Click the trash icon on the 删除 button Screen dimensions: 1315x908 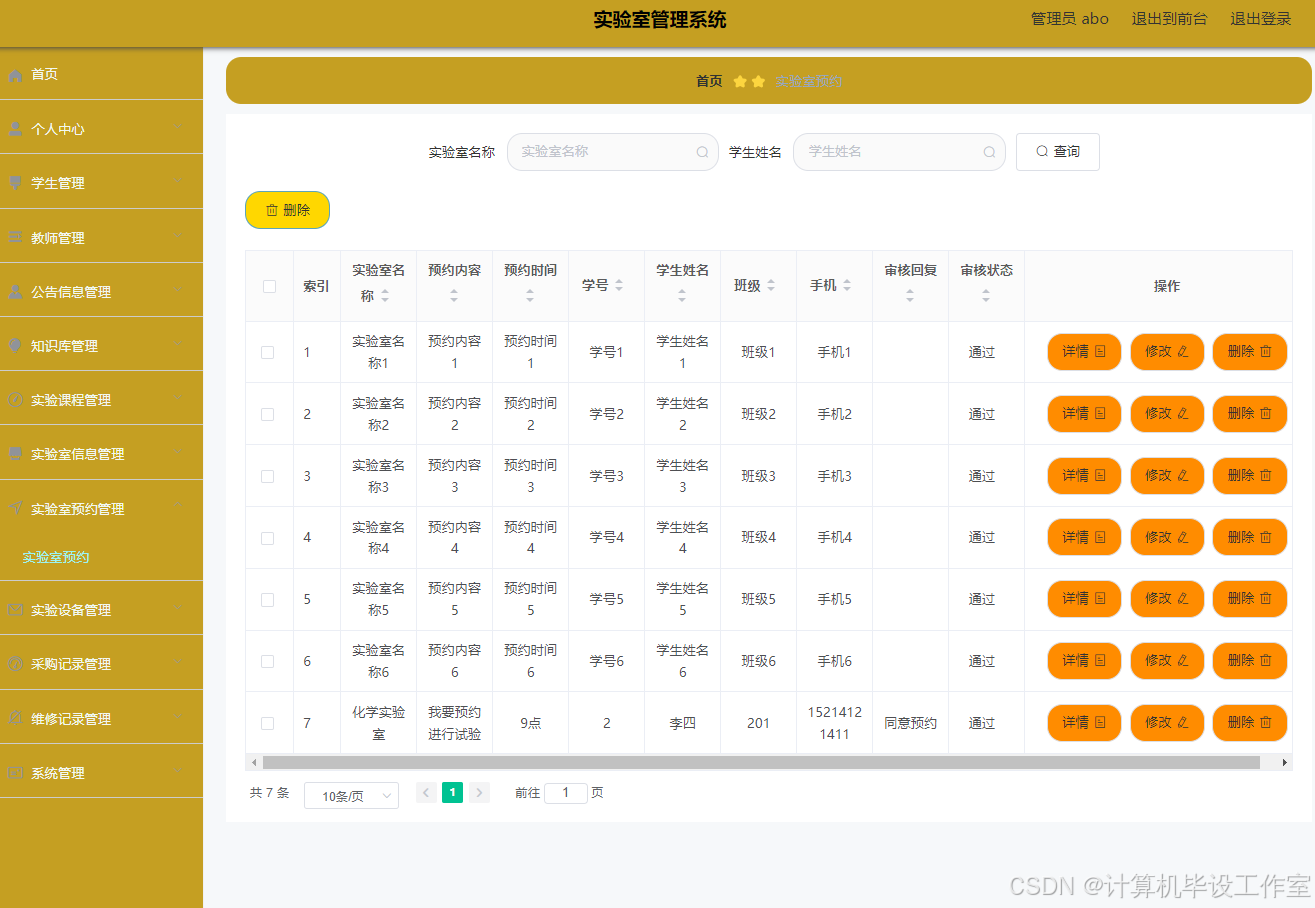[271, 210]
